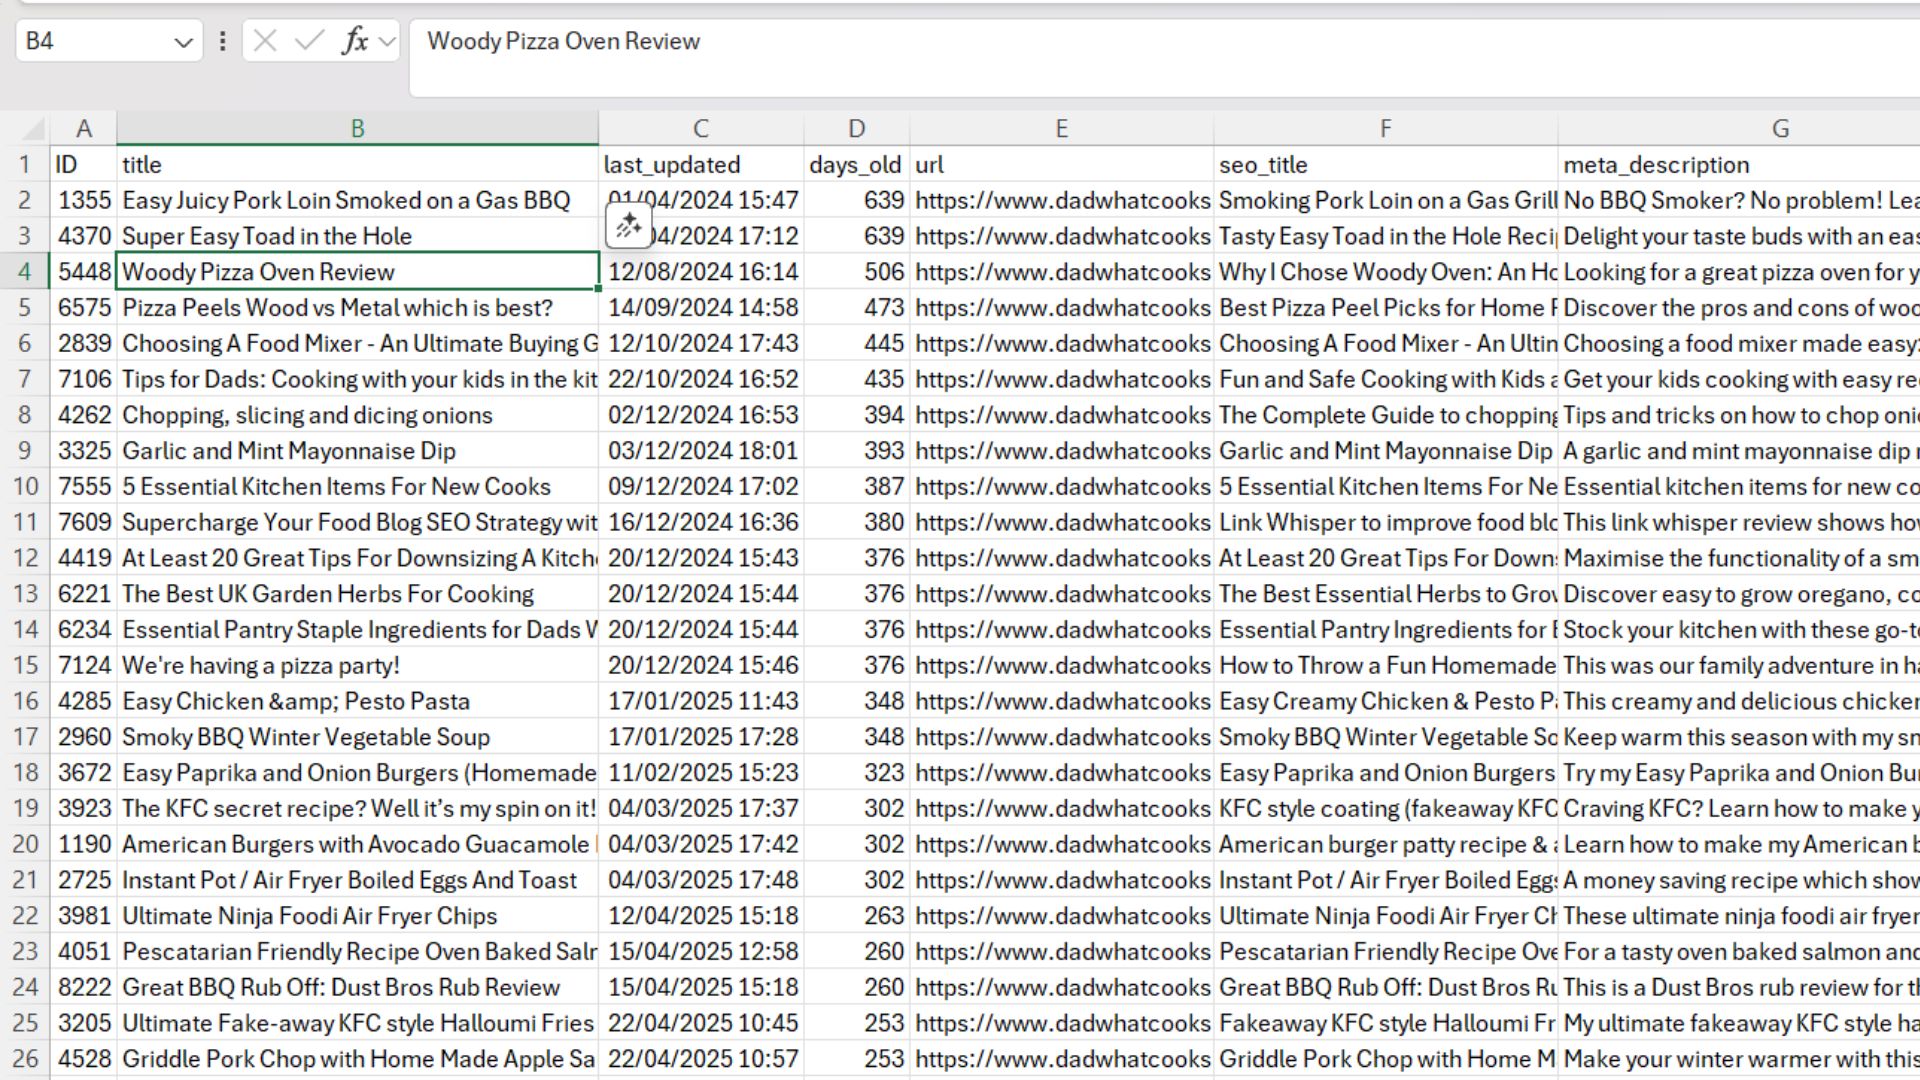Click the Copilot sparkle icon near cell C3

(x=628, y=226)
